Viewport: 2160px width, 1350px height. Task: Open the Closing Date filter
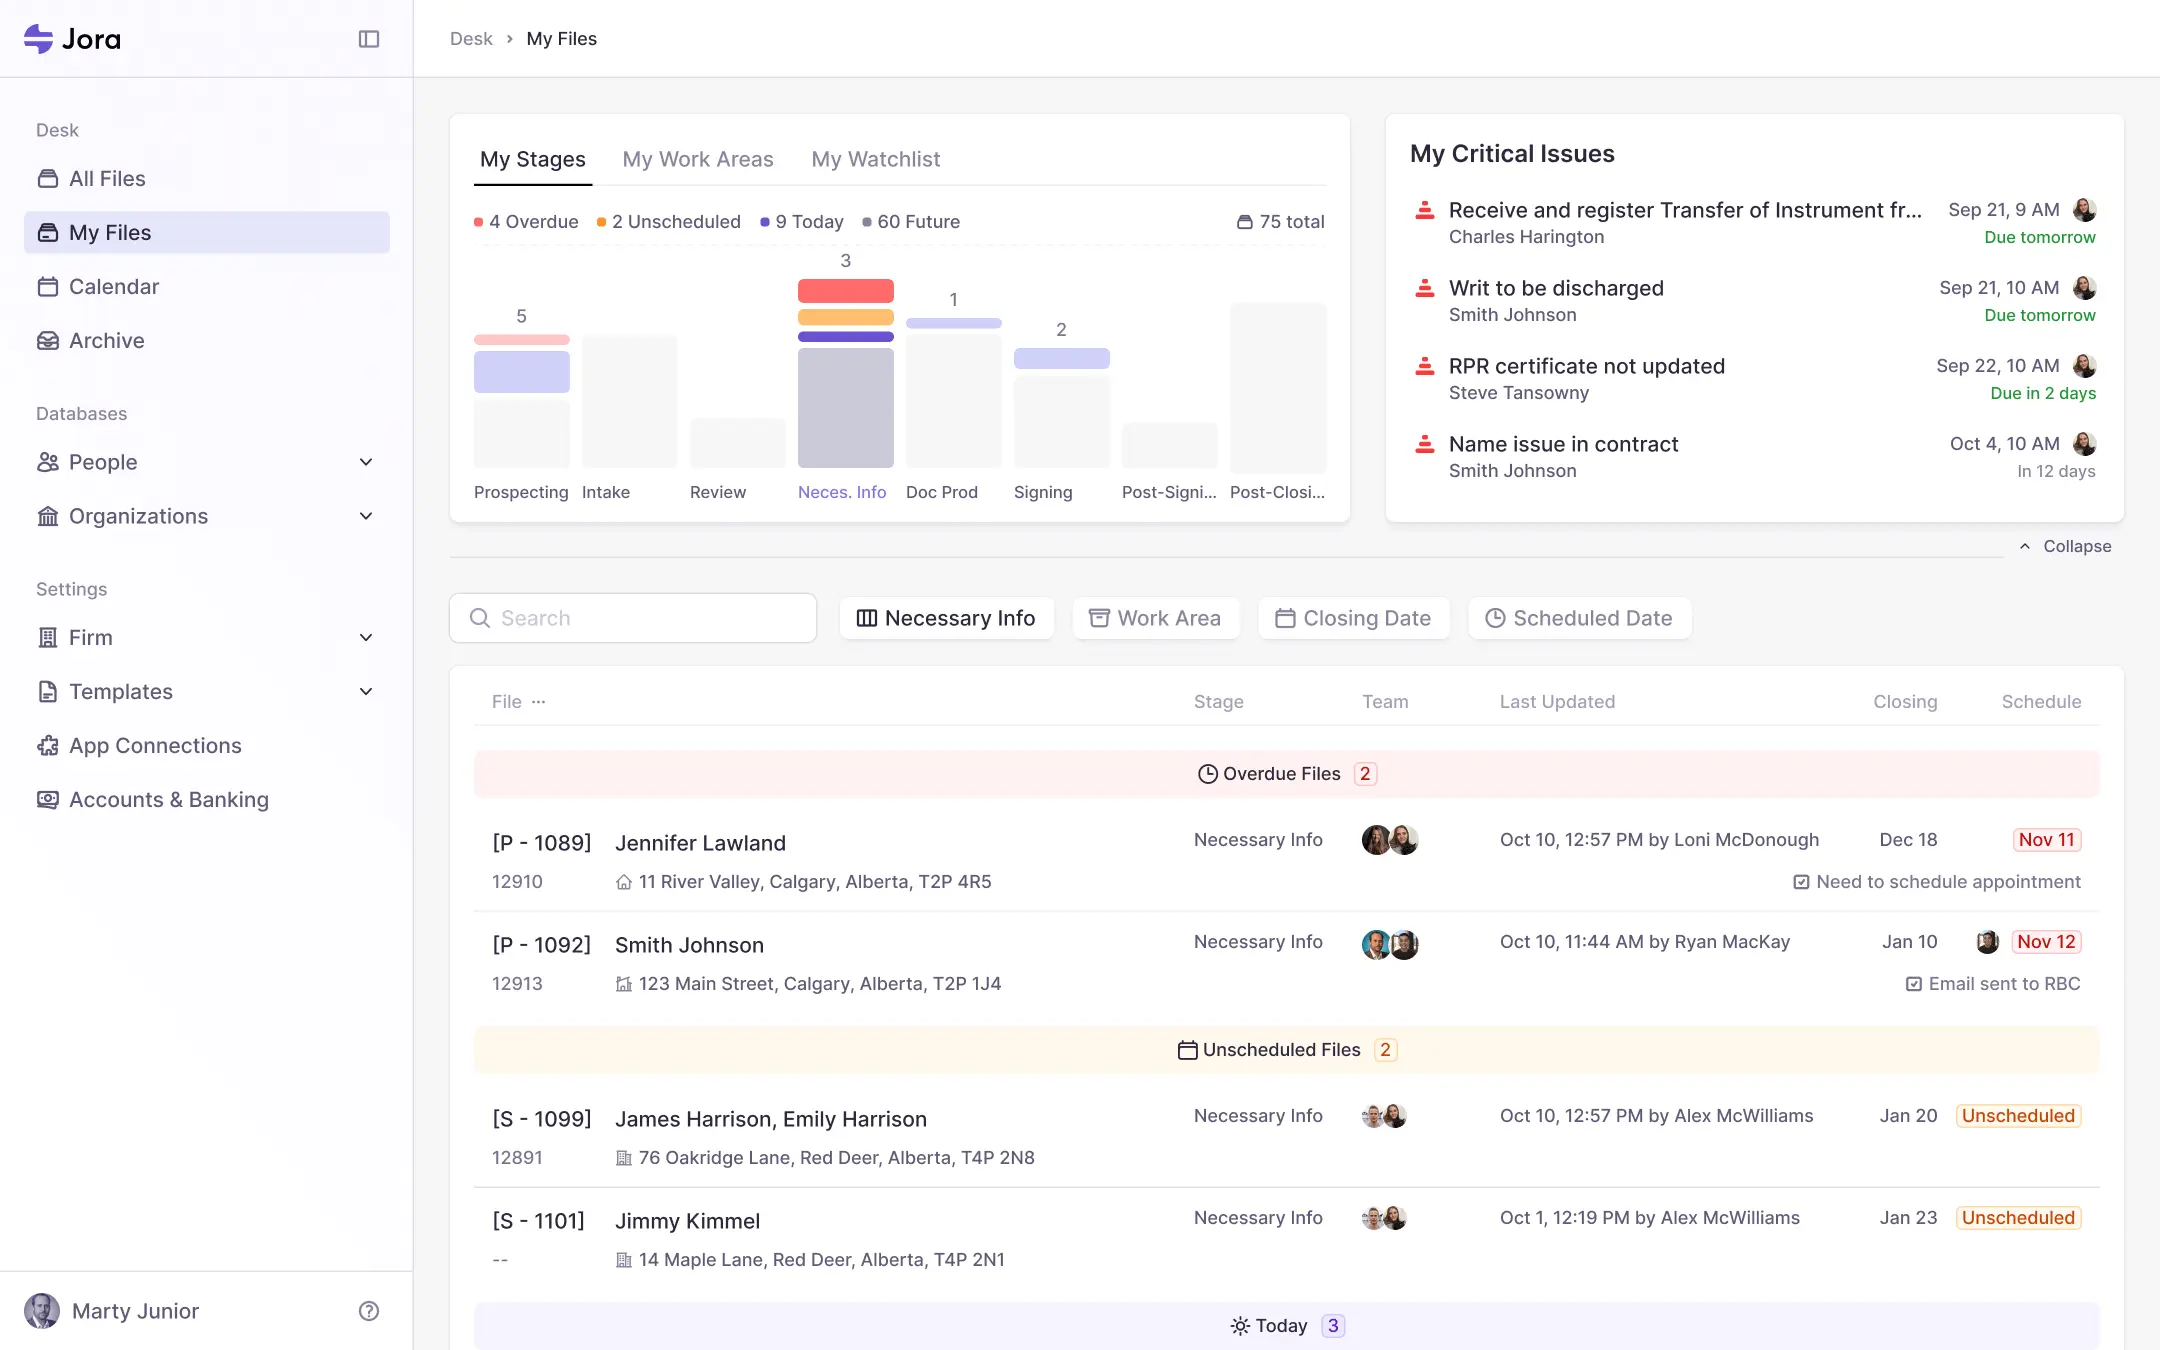coord(1354,618)
